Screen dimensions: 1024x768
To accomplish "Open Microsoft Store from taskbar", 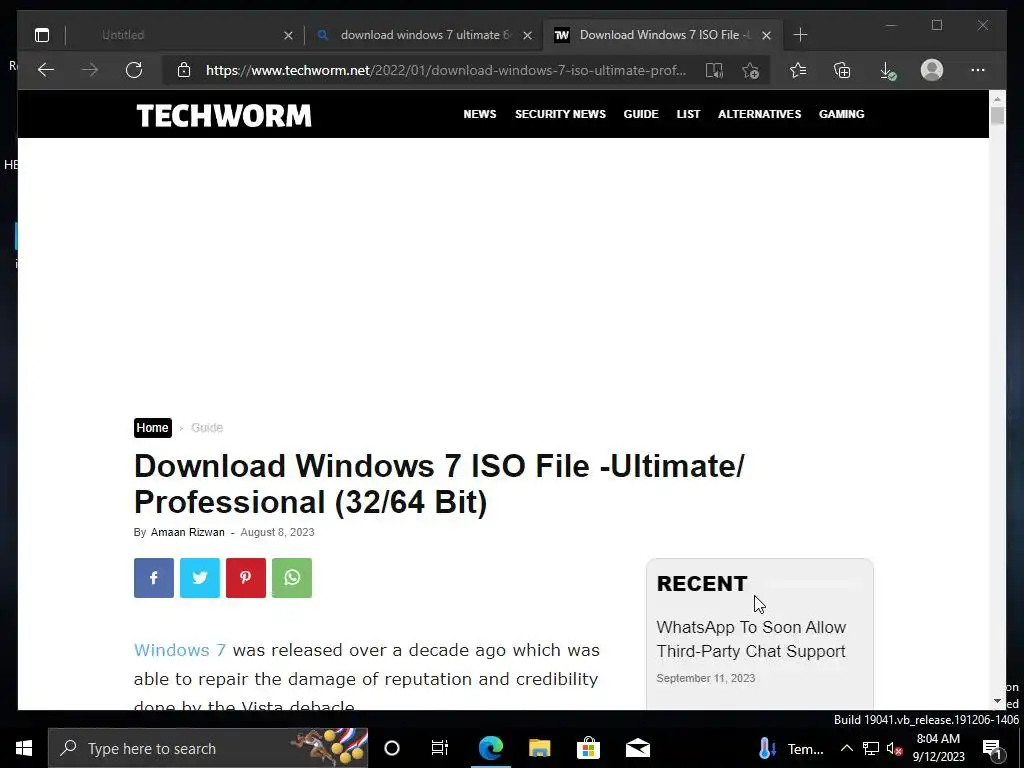I will (x=588, y=748).
